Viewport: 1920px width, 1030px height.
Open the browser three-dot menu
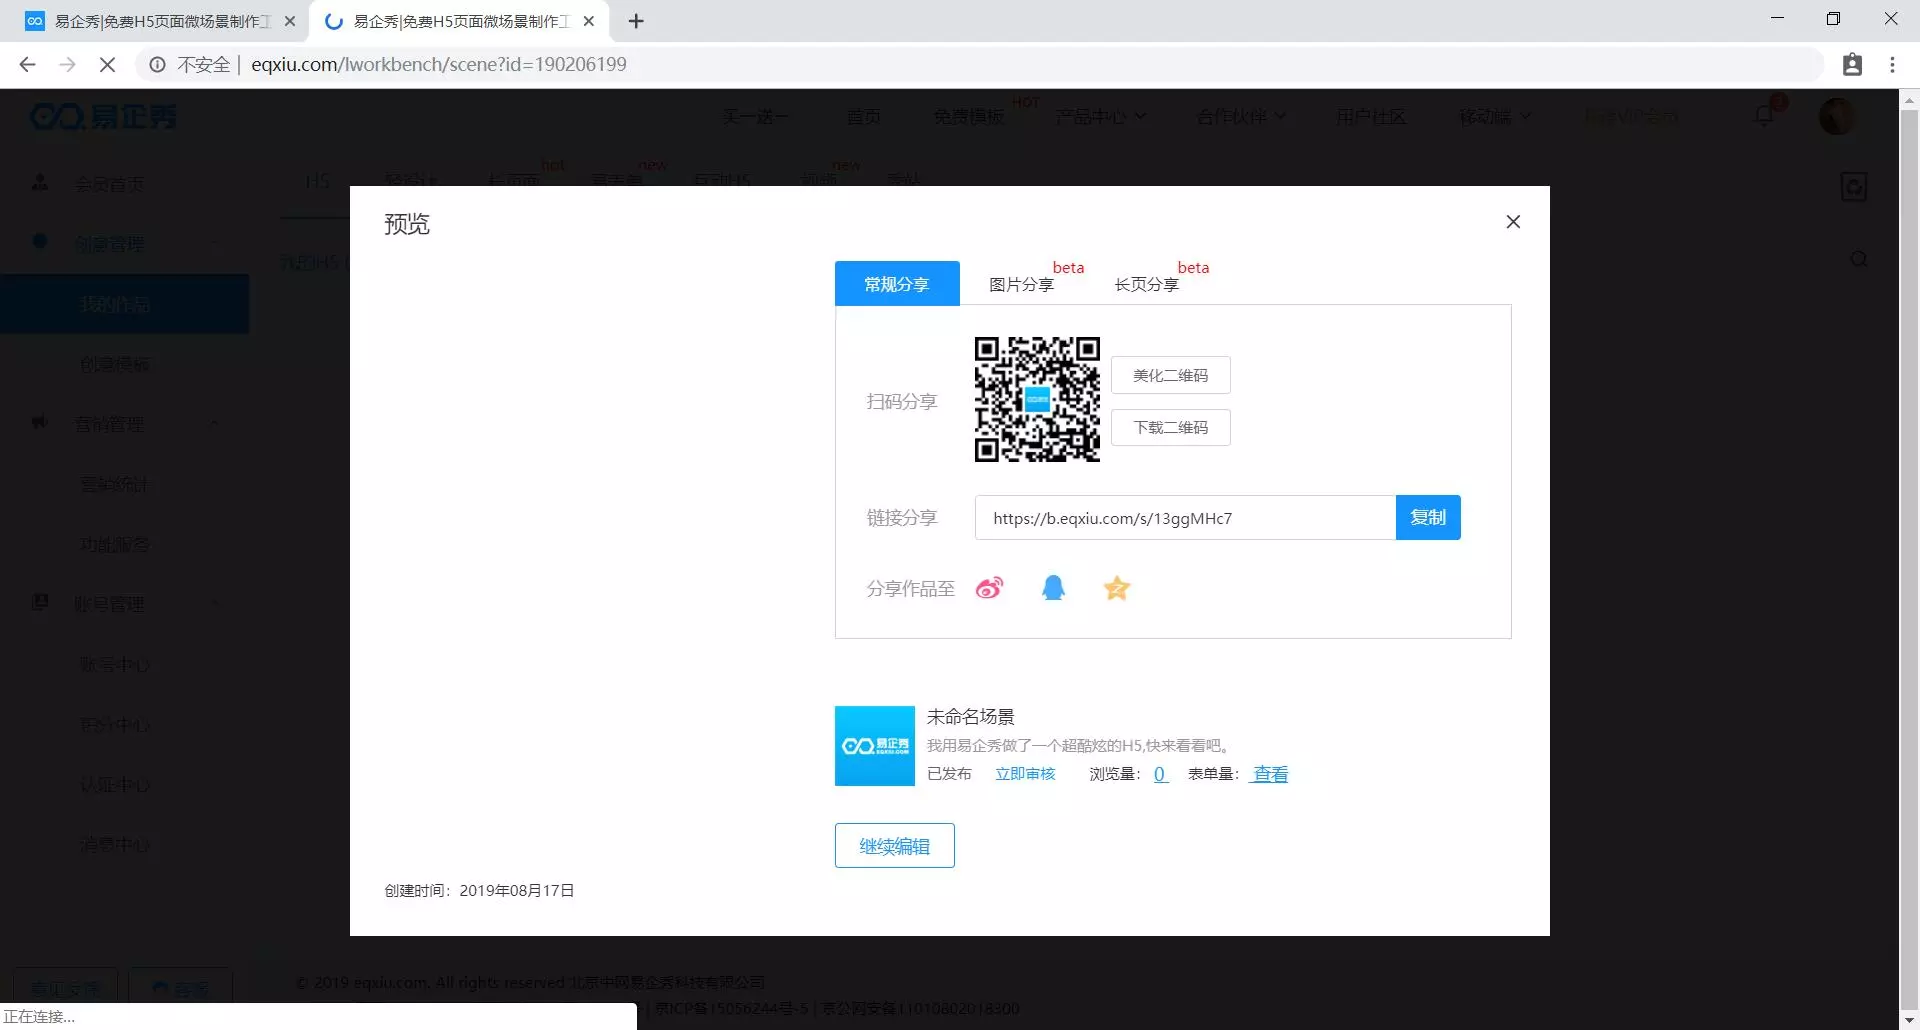(1892, 65)
